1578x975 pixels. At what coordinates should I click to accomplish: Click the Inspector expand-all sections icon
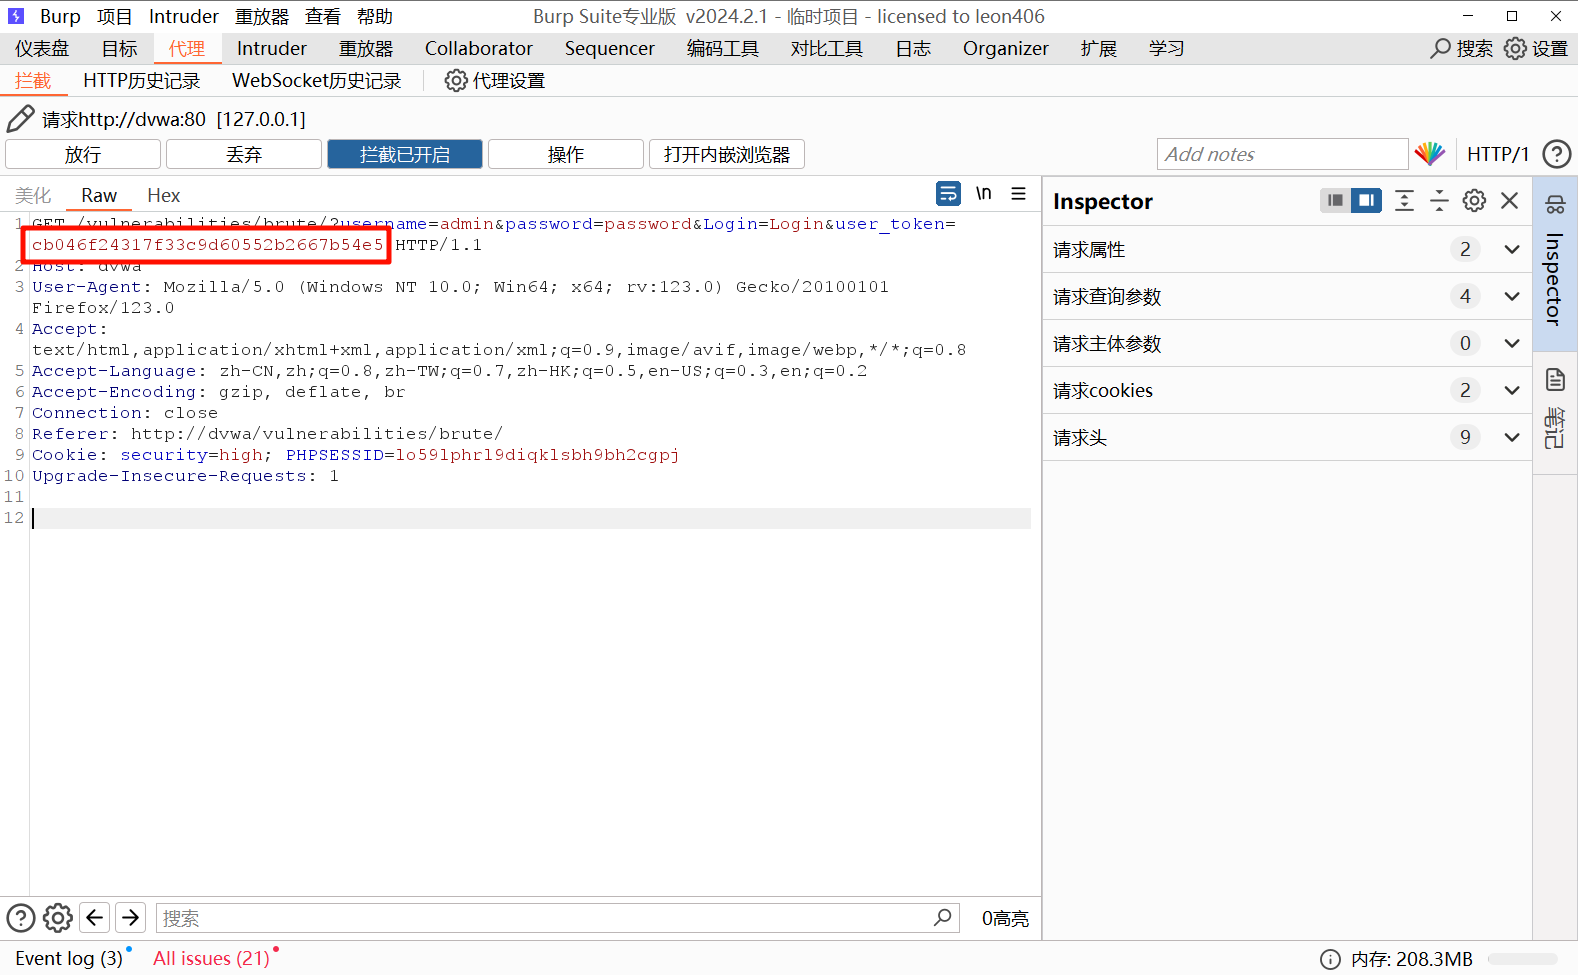tap(1404, 200)
